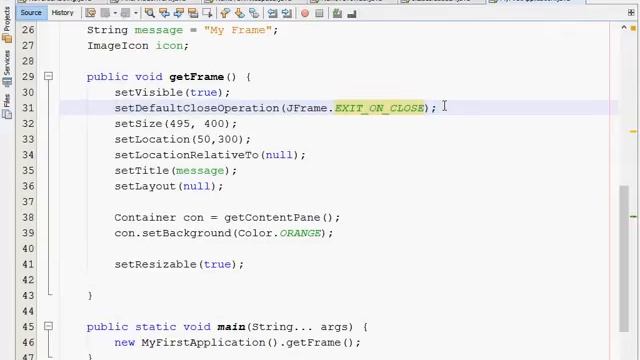Click line number 31 in gutter
Viewport: 640px width, 360px height.
point(28,108)
